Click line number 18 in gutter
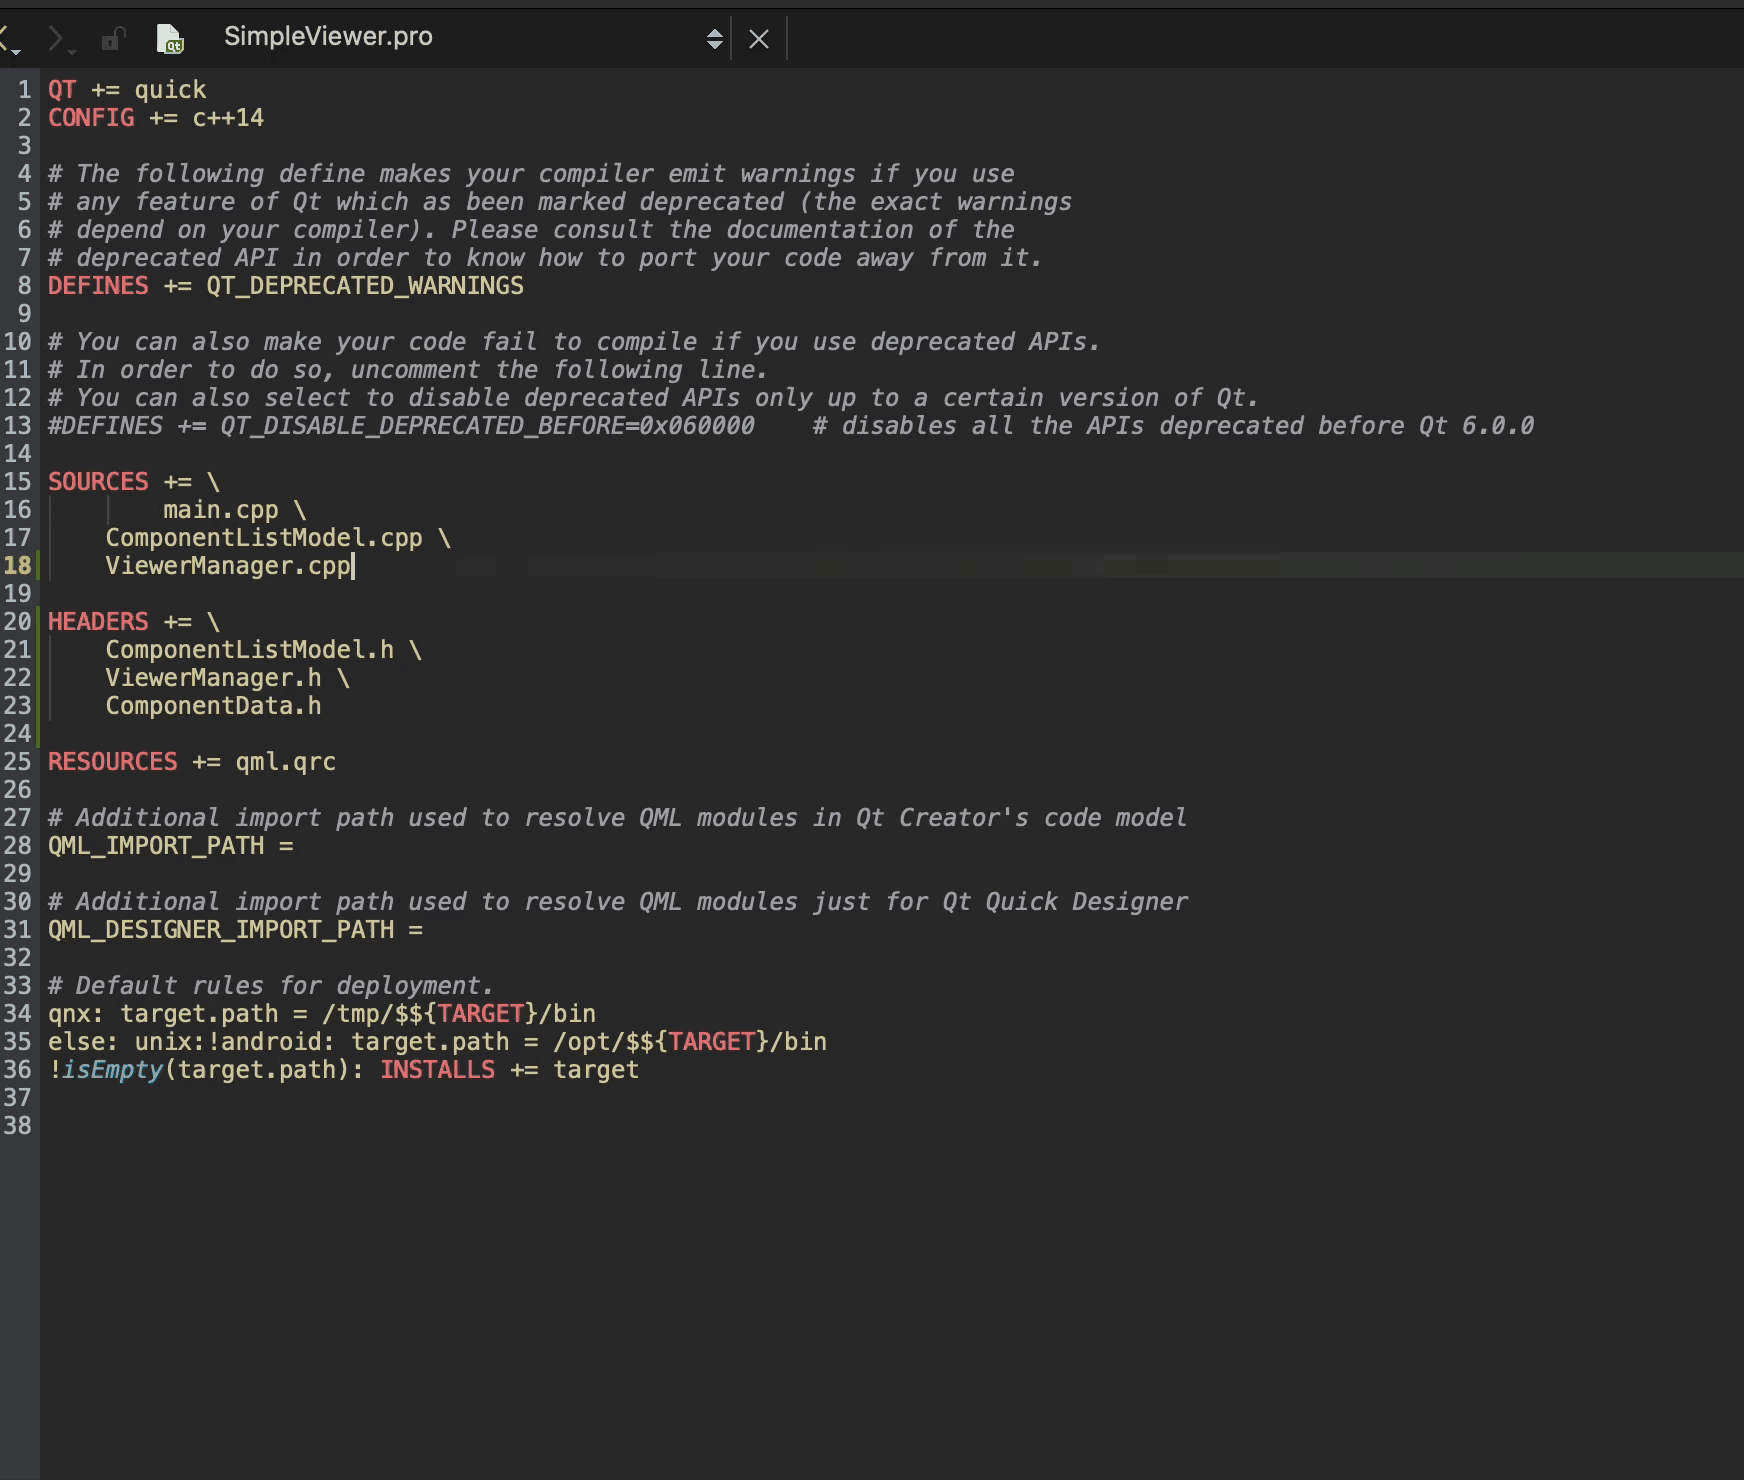This screenshot has height=1480, width=1744. pyautogui.click(x=18, y=566)
